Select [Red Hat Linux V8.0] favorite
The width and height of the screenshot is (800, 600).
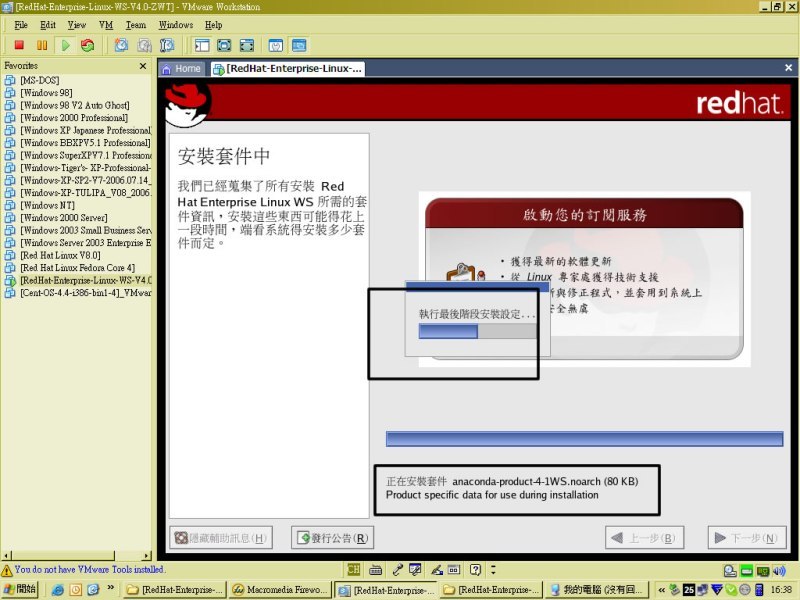point(60,255)
